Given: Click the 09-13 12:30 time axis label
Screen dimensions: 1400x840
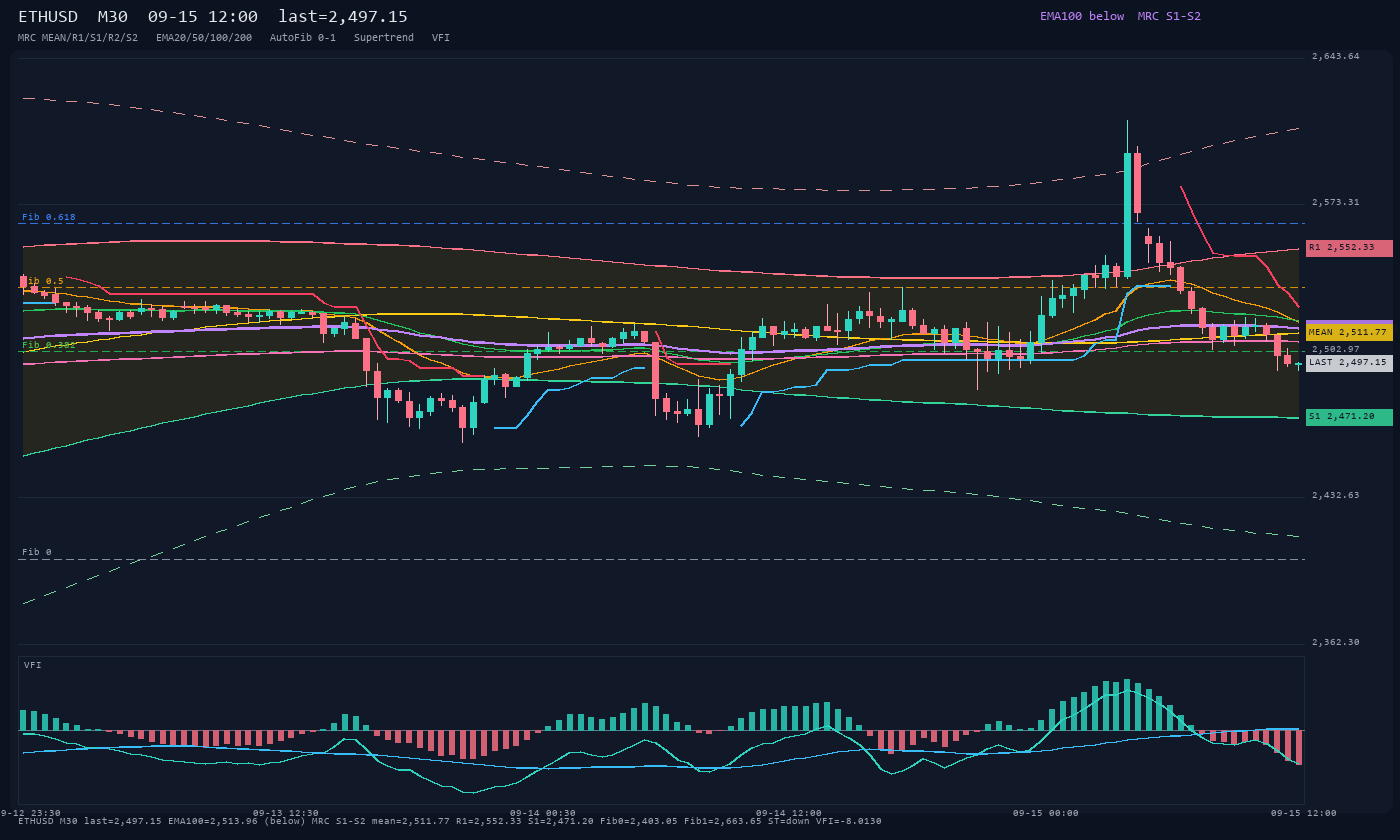Looking at the screenshot, I should click(x=286, y=813).
